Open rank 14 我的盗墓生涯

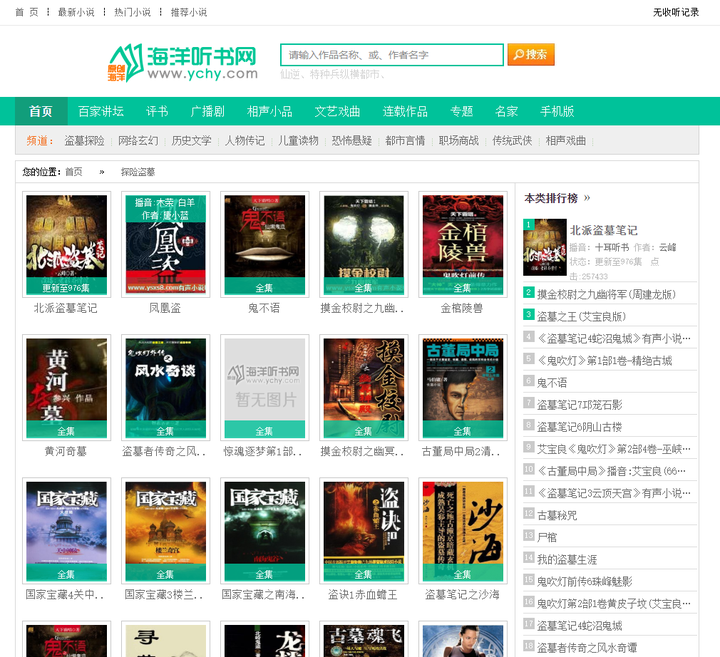(x=567, y=559)
